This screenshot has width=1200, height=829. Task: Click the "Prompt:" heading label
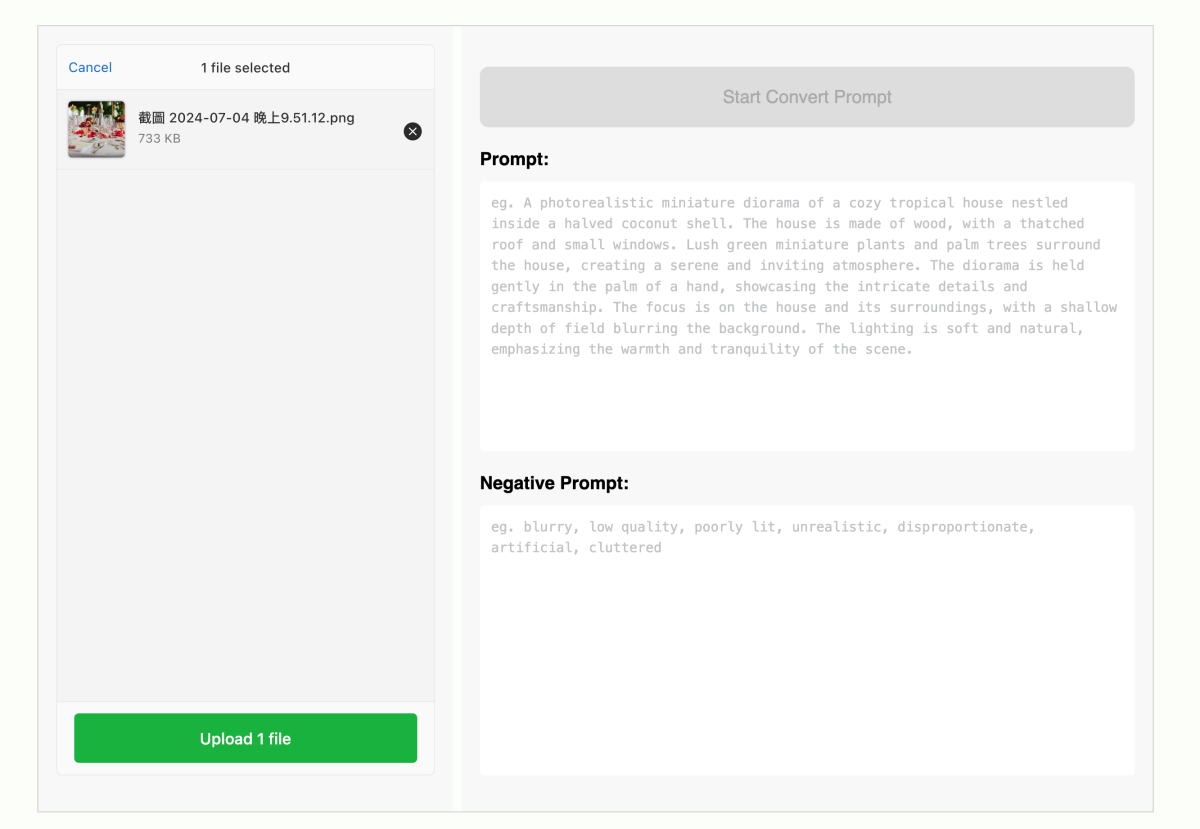pyautogui.click(x=514, y=159)
